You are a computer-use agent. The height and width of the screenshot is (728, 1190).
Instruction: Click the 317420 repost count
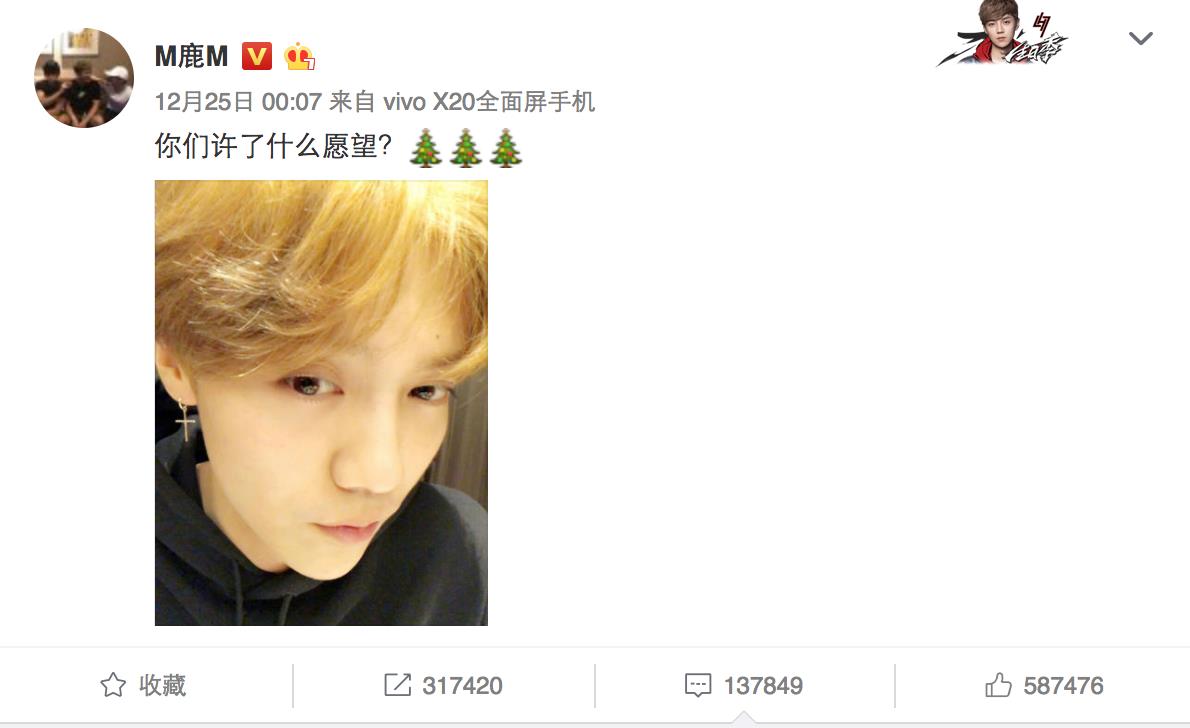tap(462, 685)
